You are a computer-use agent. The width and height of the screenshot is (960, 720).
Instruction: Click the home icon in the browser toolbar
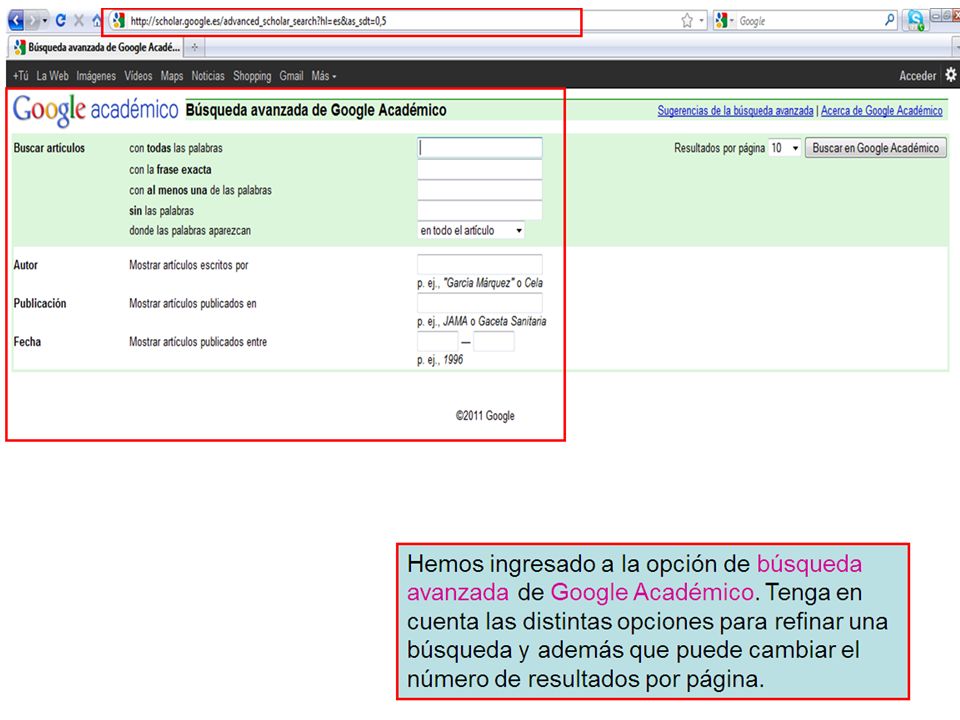[x=97, y=20]
